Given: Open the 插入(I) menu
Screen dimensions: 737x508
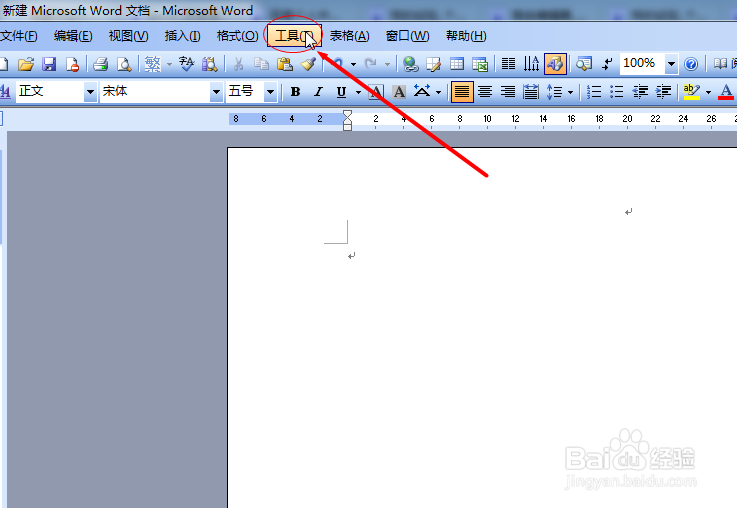Looking at the screenshot, I should pos(182,36).
